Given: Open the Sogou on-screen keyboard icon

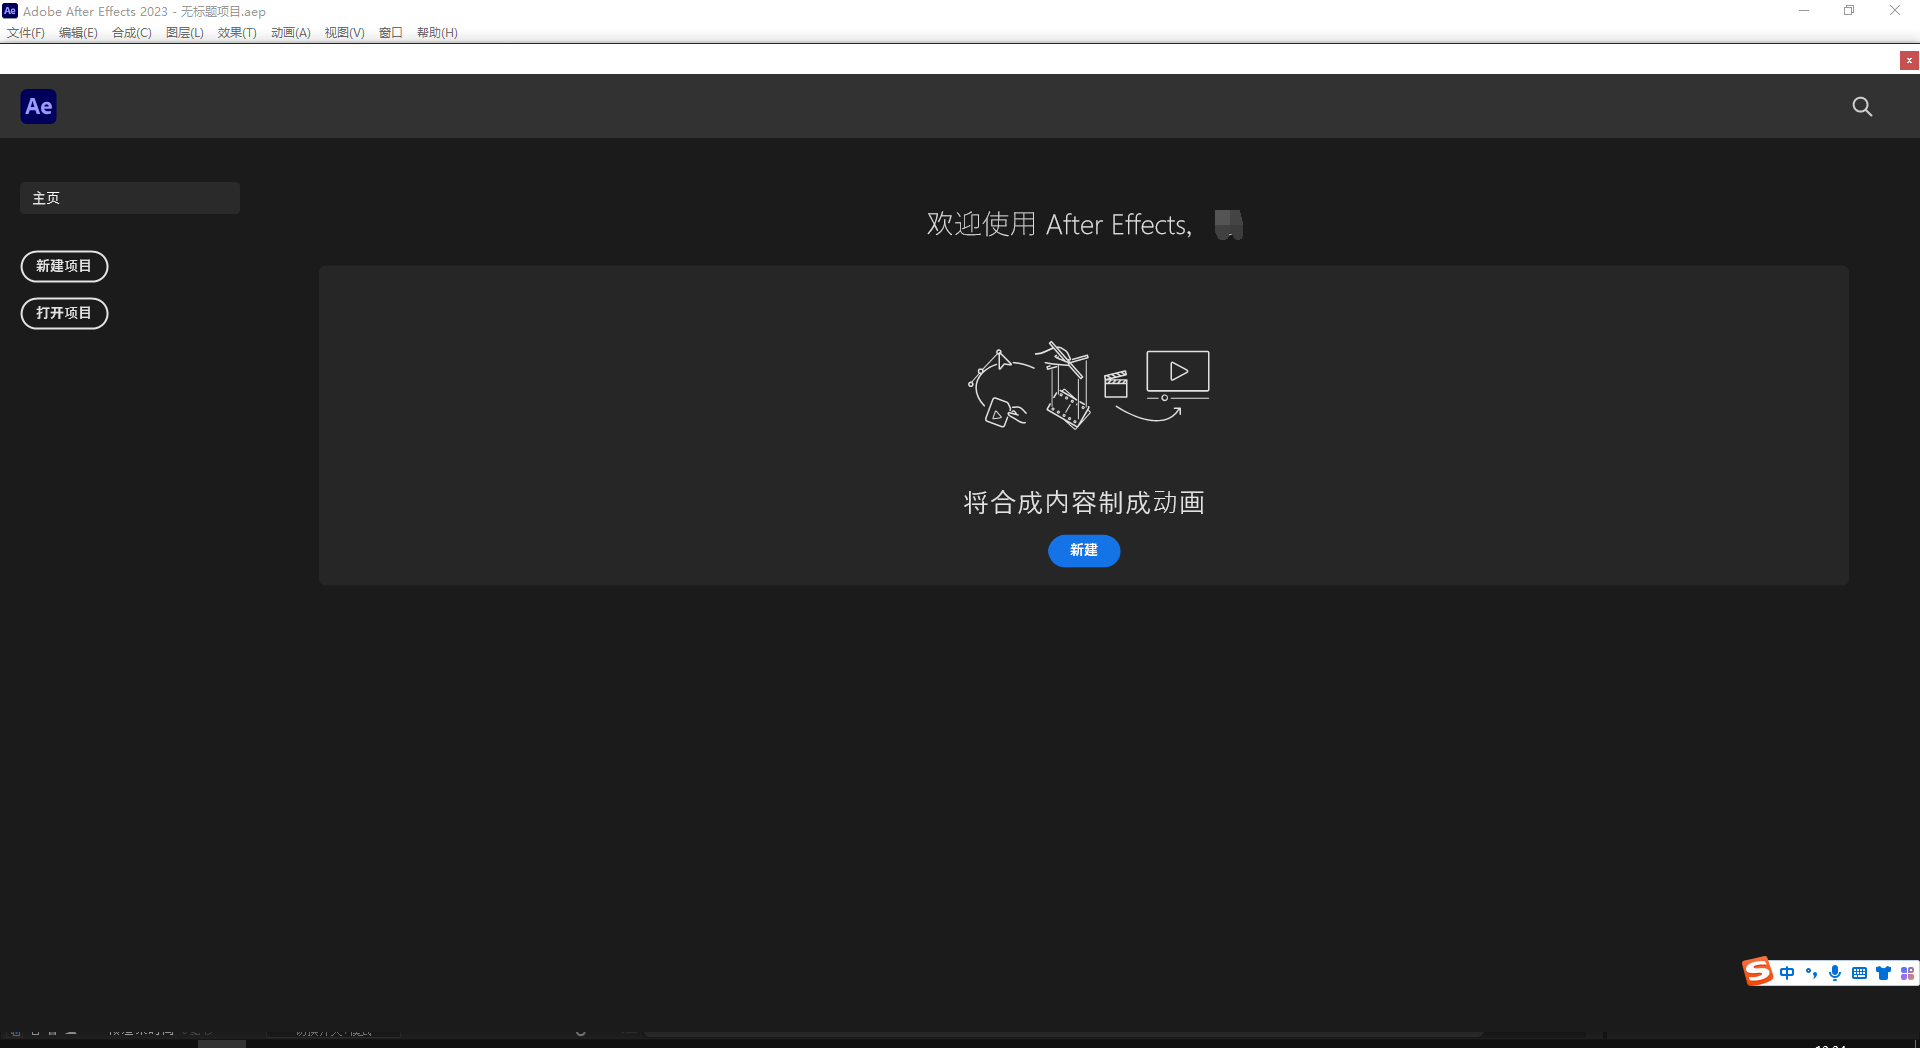Looking at the screenshot, I should [x=1859, y=973].
